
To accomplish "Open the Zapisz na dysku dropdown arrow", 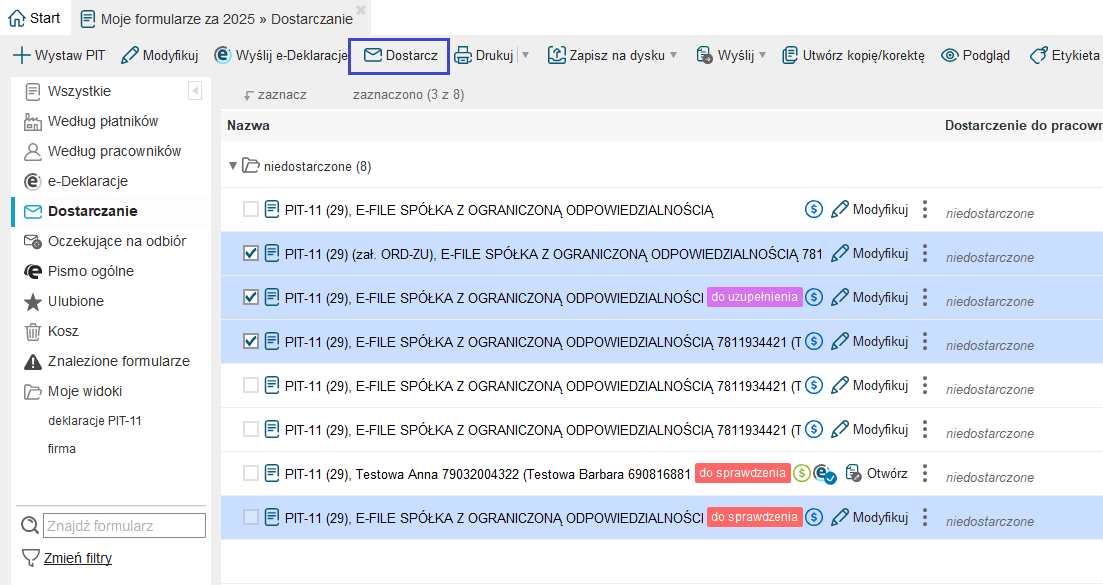I will (673, 55).
